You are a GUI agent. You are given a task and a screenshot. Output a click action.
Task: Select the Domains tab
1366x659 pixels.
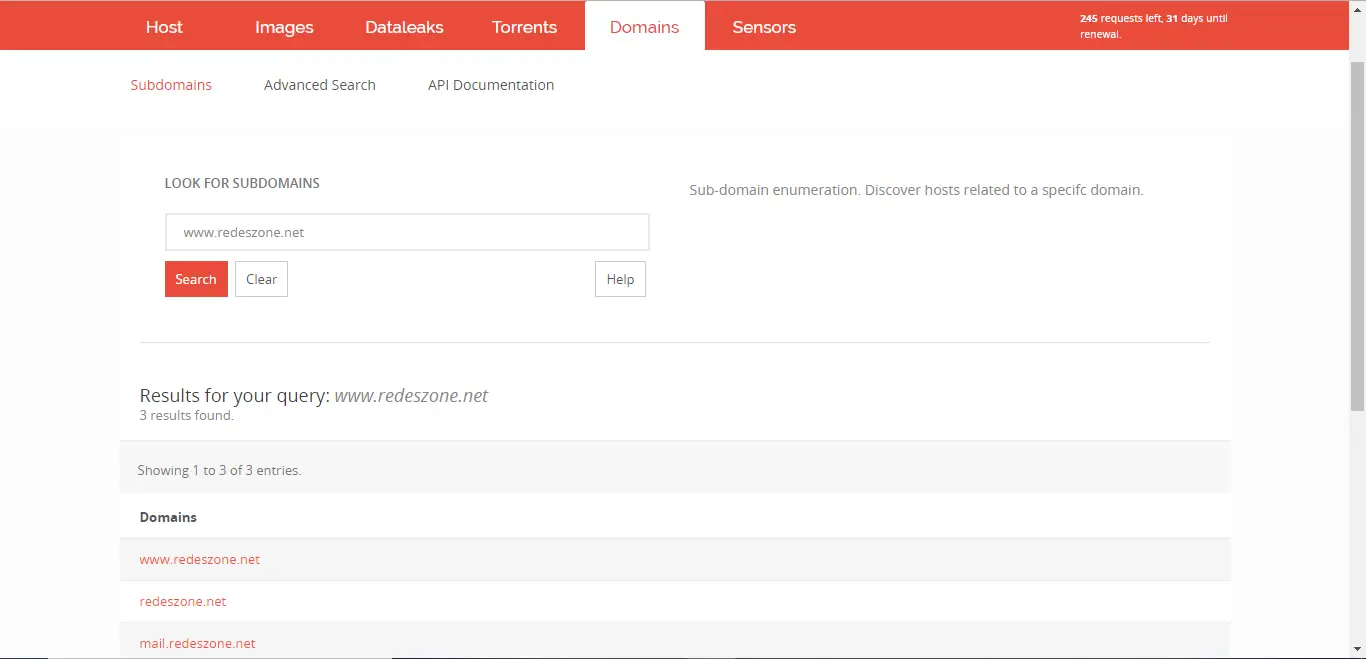click(644, 27)
